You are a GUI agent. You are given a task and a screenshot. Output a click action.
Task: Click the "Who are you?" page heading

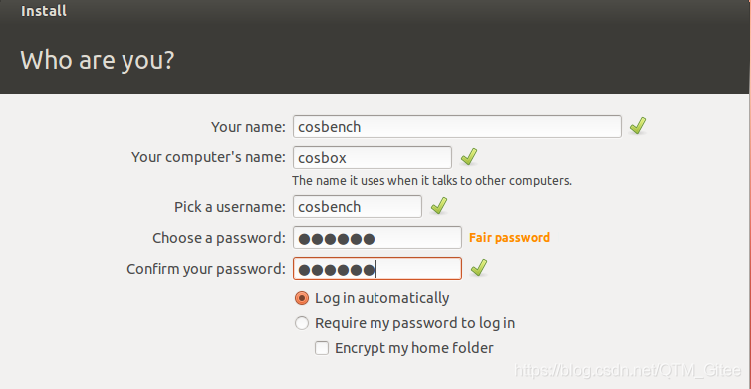[x=97, y=61]
